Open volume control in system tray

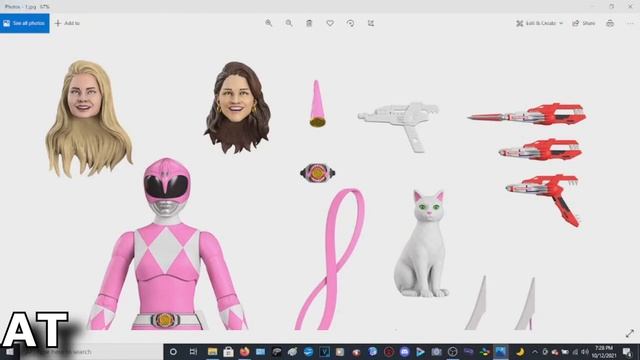(x=584, y=351)
